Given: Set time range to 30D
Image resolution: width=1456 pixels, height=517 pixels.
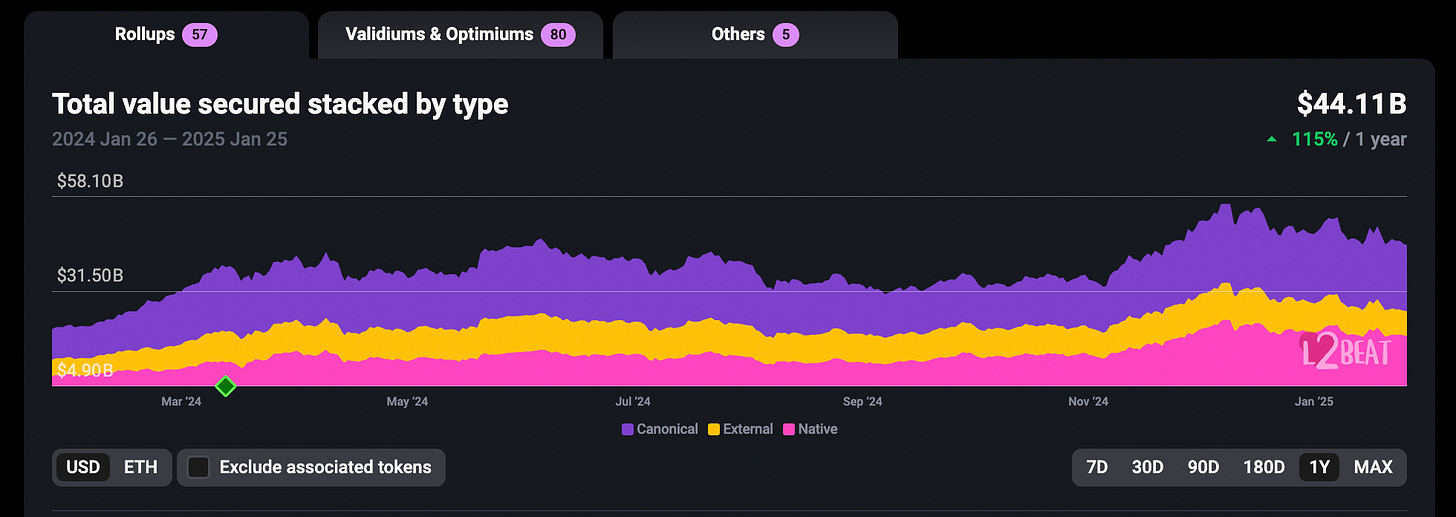Looking at the screenshot, I should pos(1147,467).
